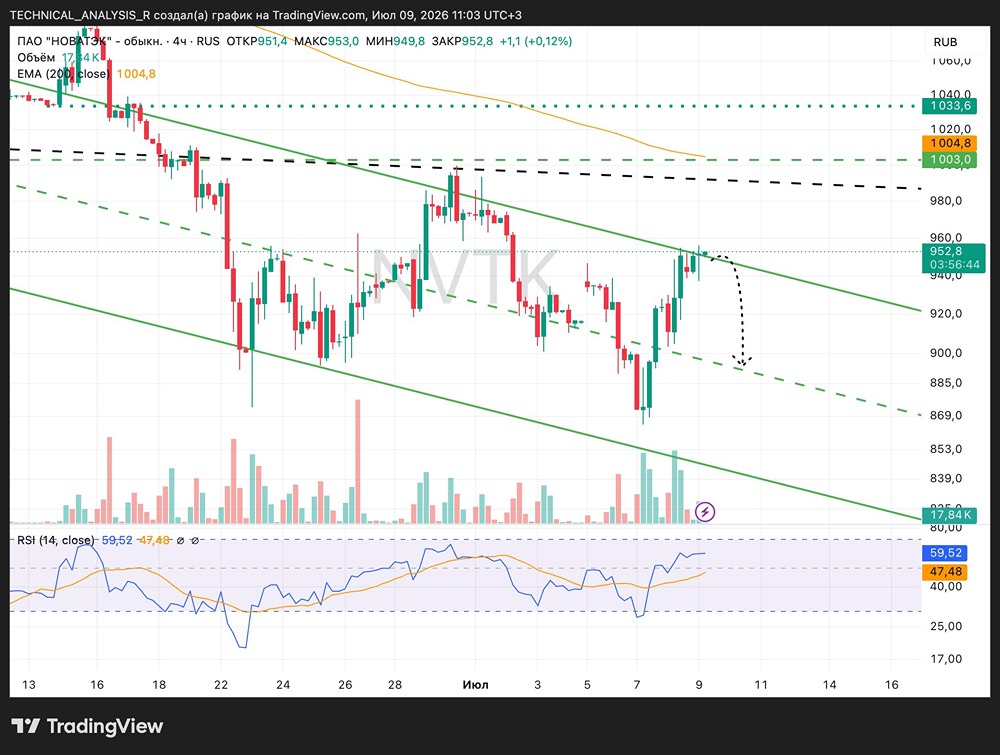The width and height of the screenshot is (1000, 755).
Task: Click the second RSI null symbol
Action: 195,540
